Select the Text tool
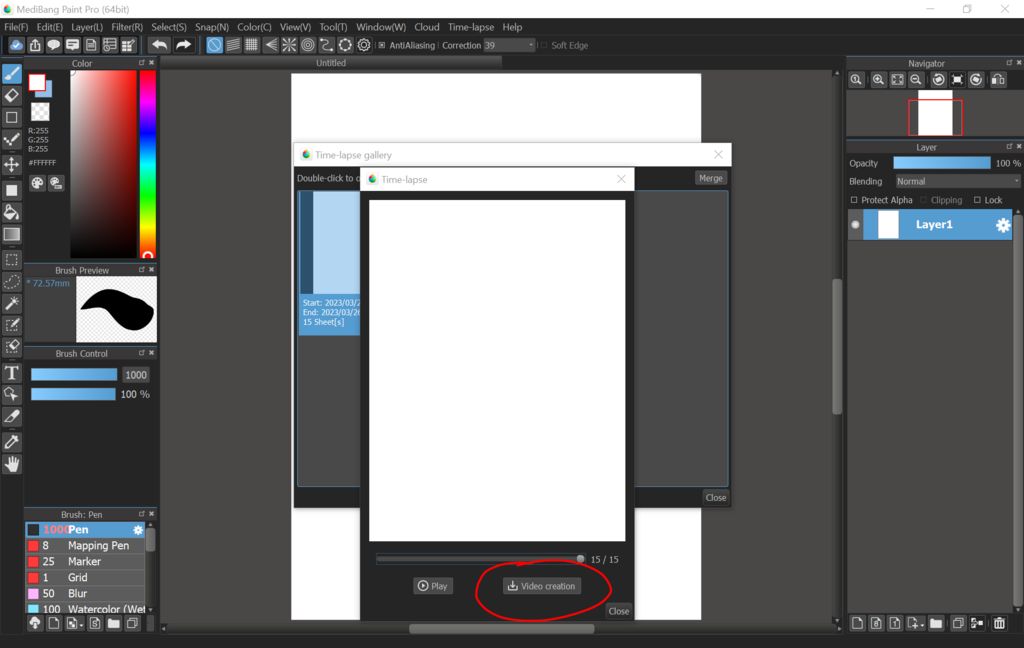Screen dimensions: 1024x648 coord(12,372)
